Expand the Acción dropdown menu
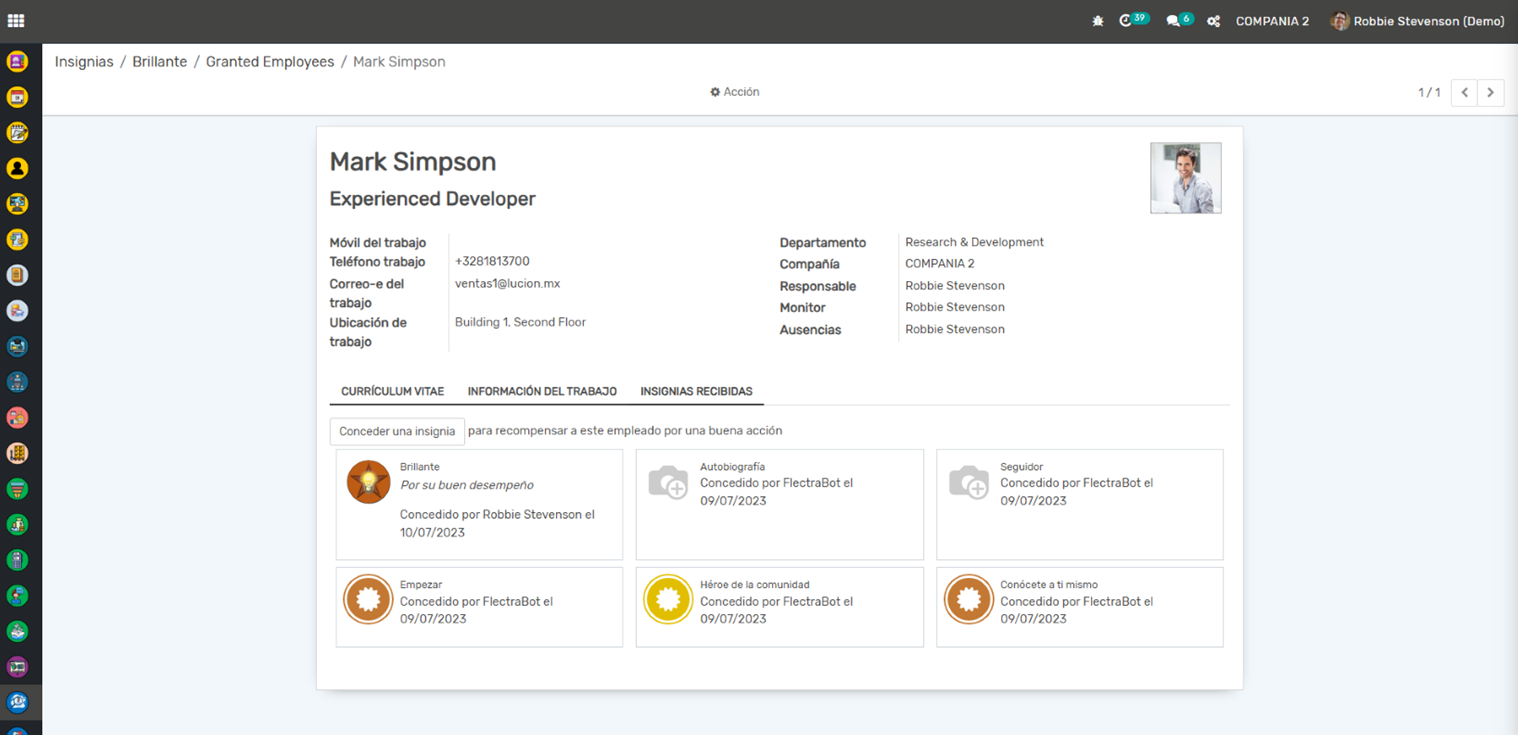This screenshot has width=1518, height=735. [x=735, y=92]
